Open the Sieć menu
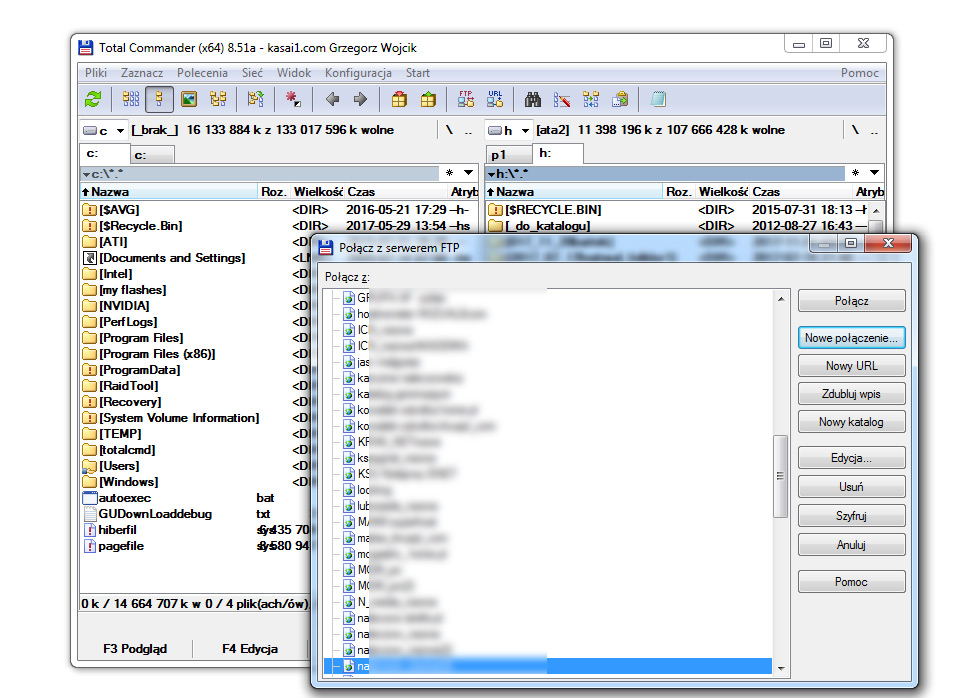Image resolution: width=960 pixels, height=698 pixels. click(x=252, y=73)
